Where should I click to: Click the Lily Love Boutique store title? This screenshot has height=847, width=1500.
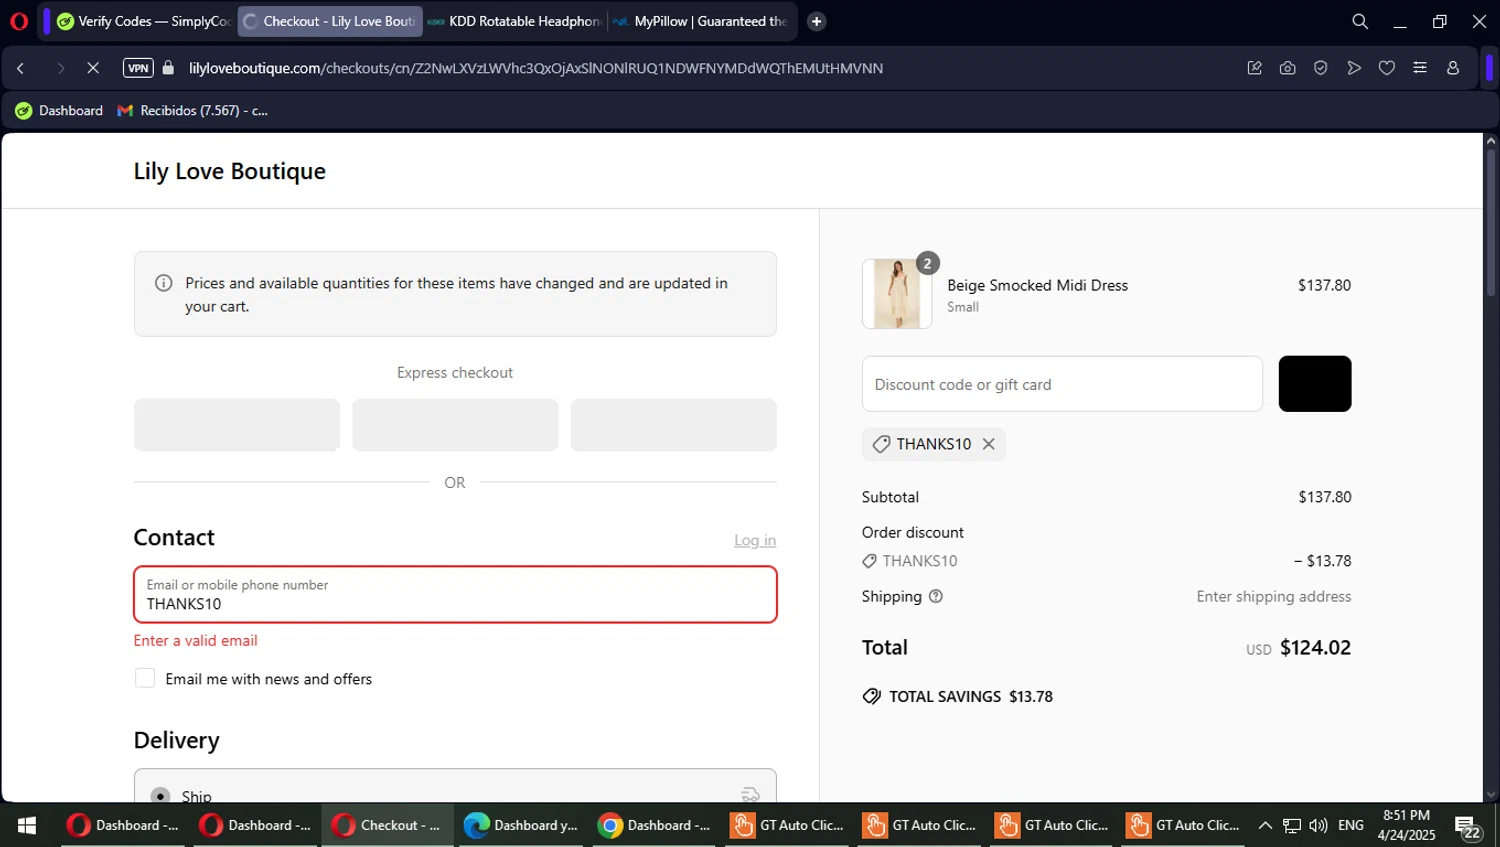[230, 171]
